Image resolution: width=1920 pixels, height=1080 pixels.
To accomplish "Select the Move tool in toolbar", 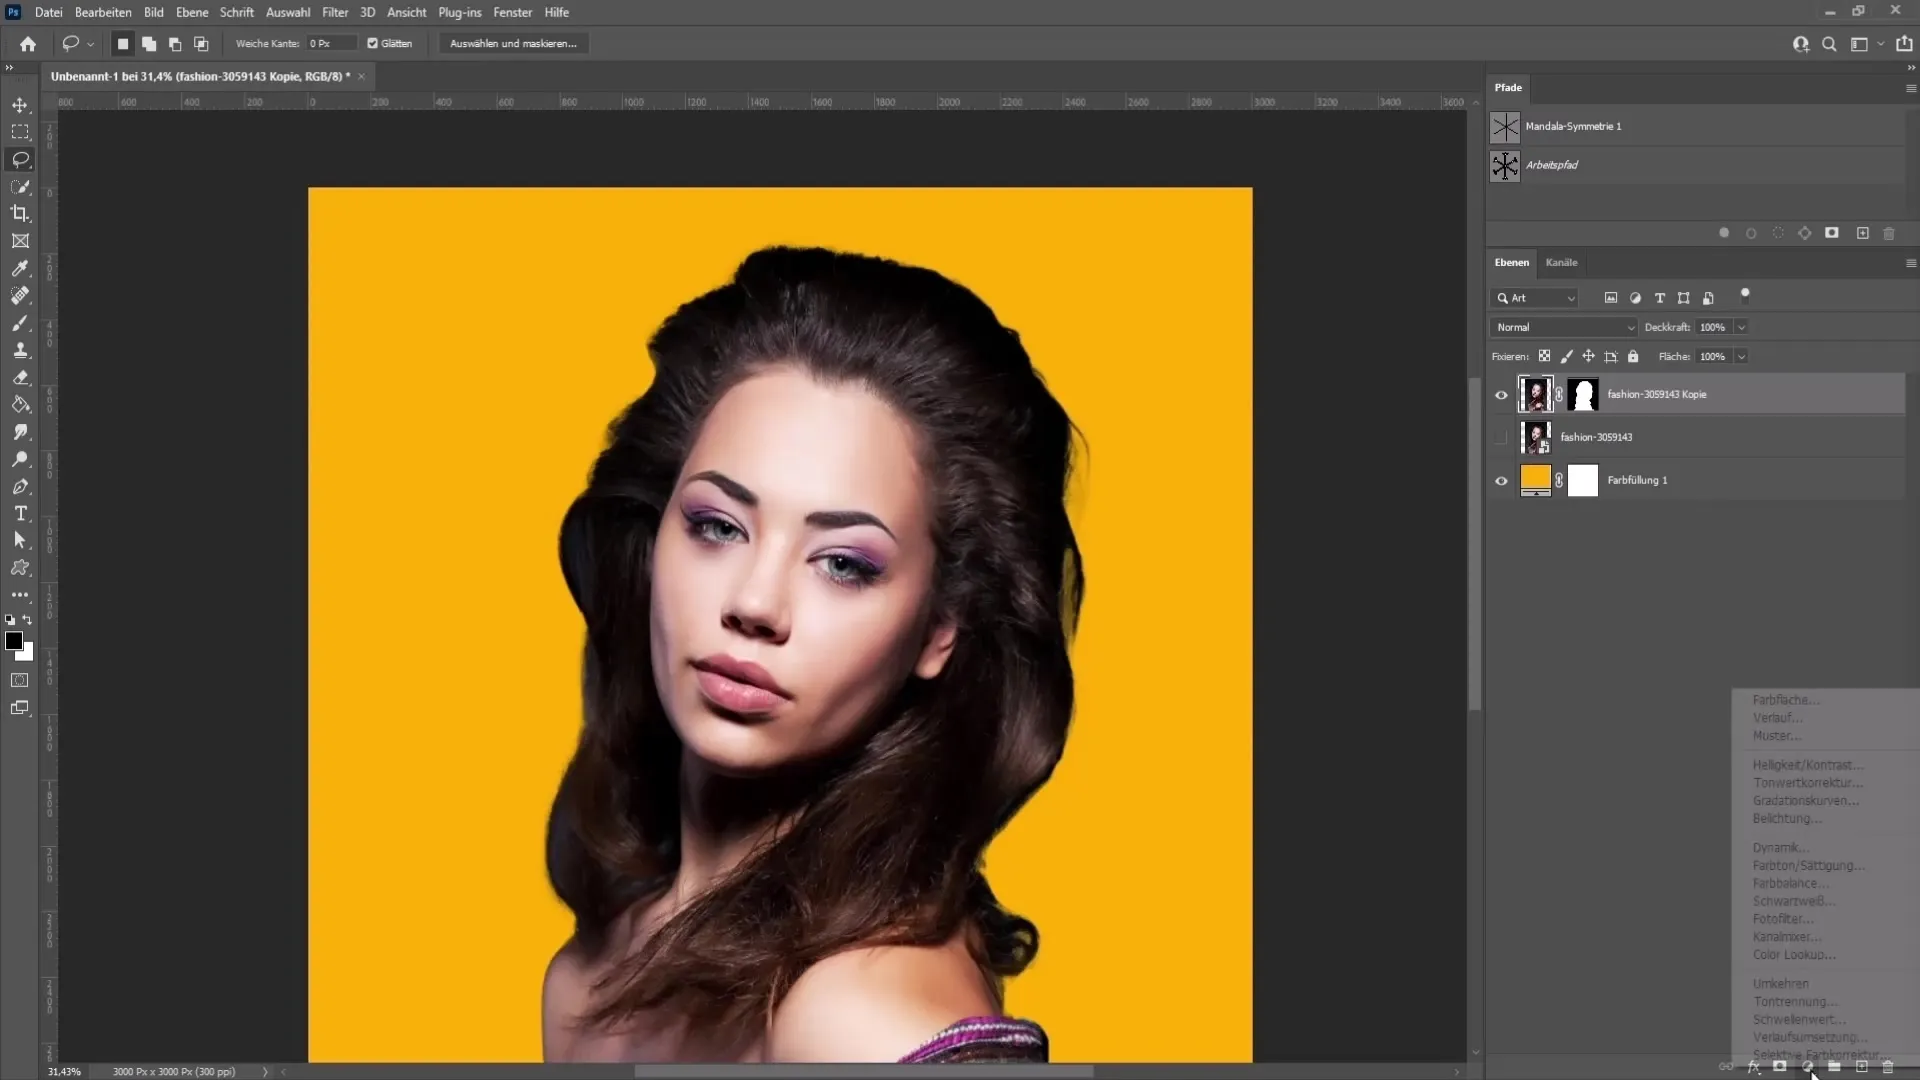I will (x=20, y=104).
